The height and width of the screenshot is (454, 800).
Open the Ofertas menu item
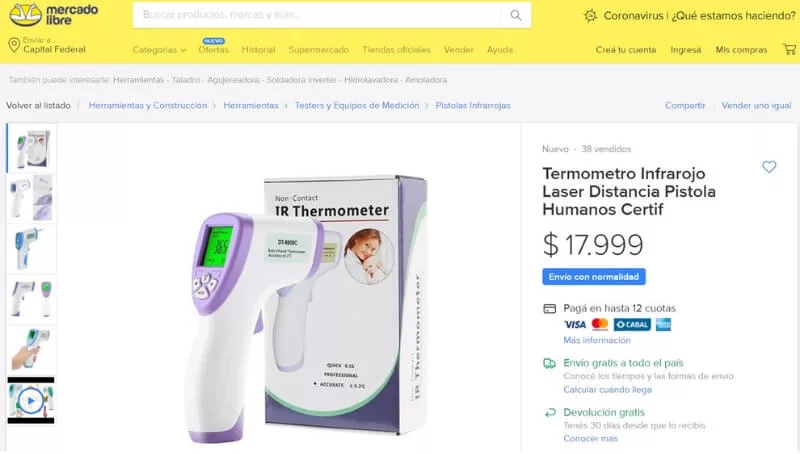pos(213,49)
